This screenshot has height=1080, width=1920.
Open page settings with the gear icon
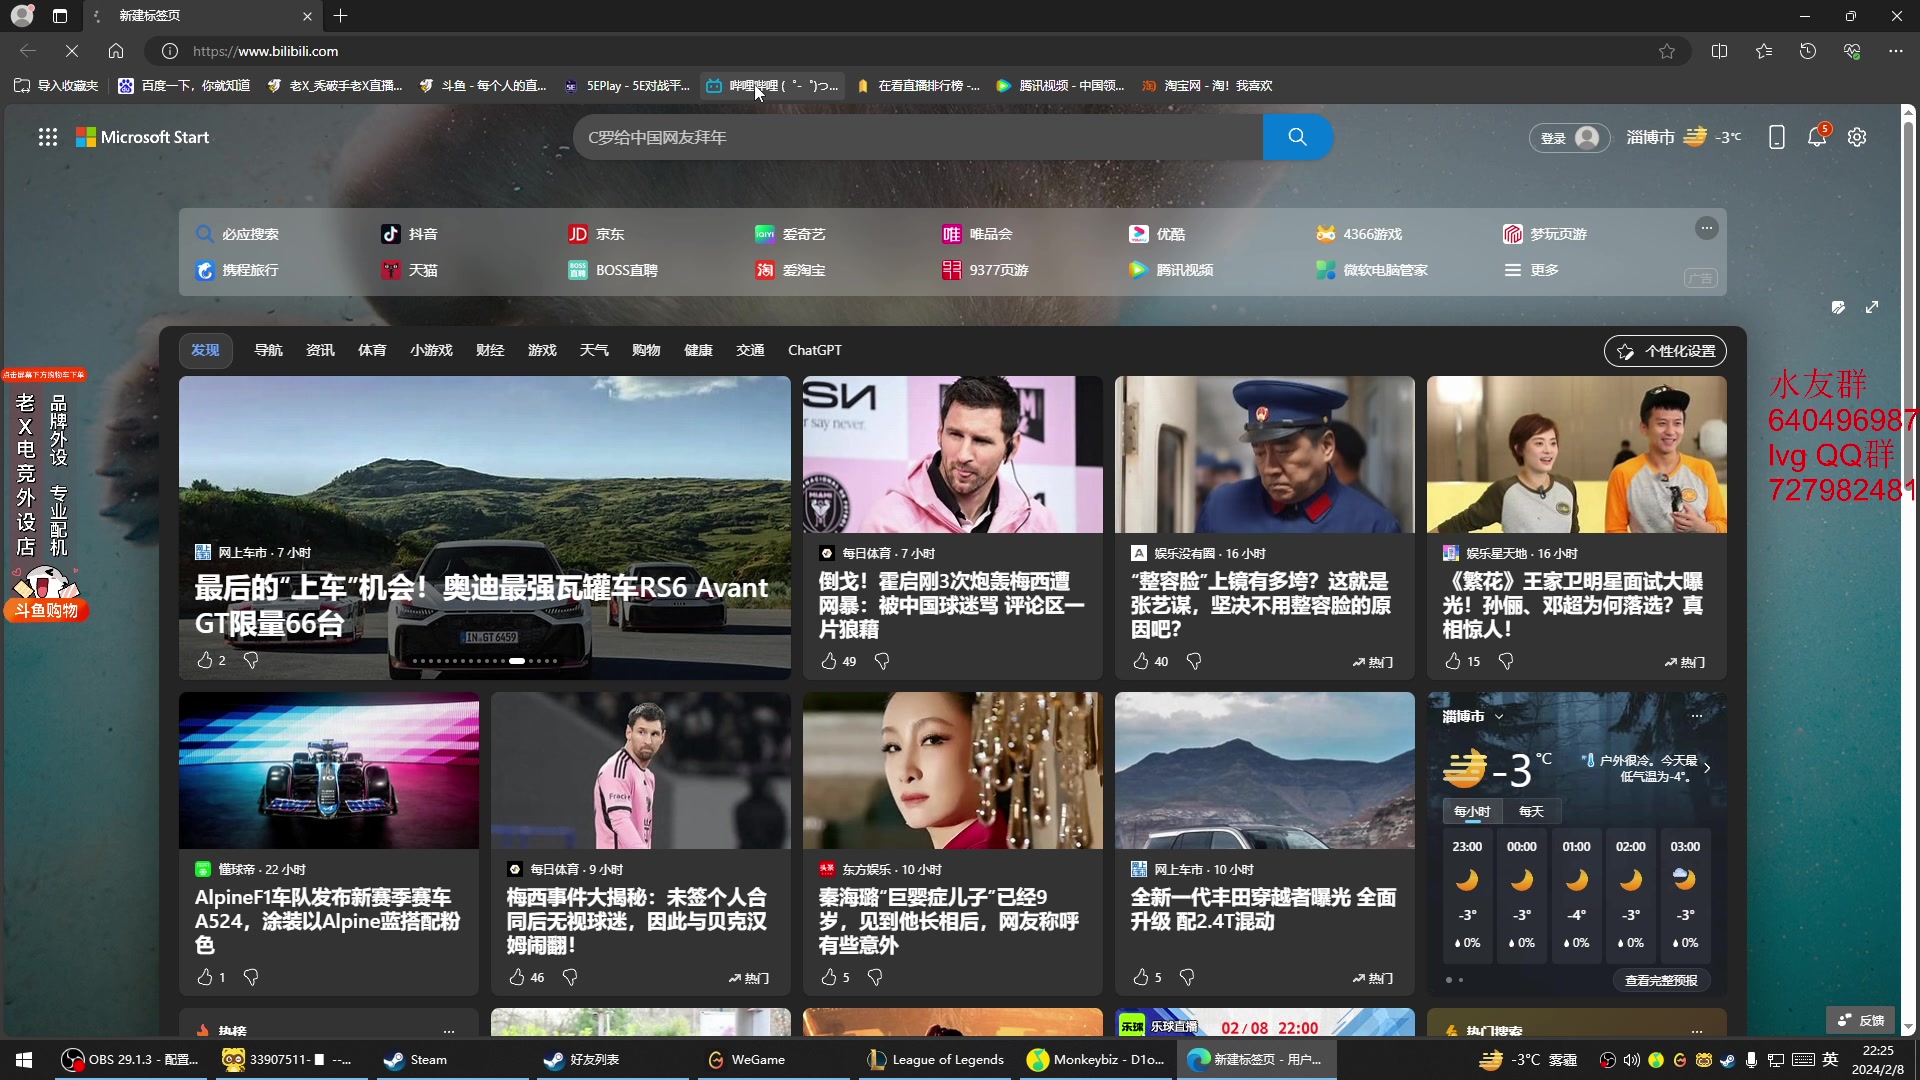click(1857, 137)
